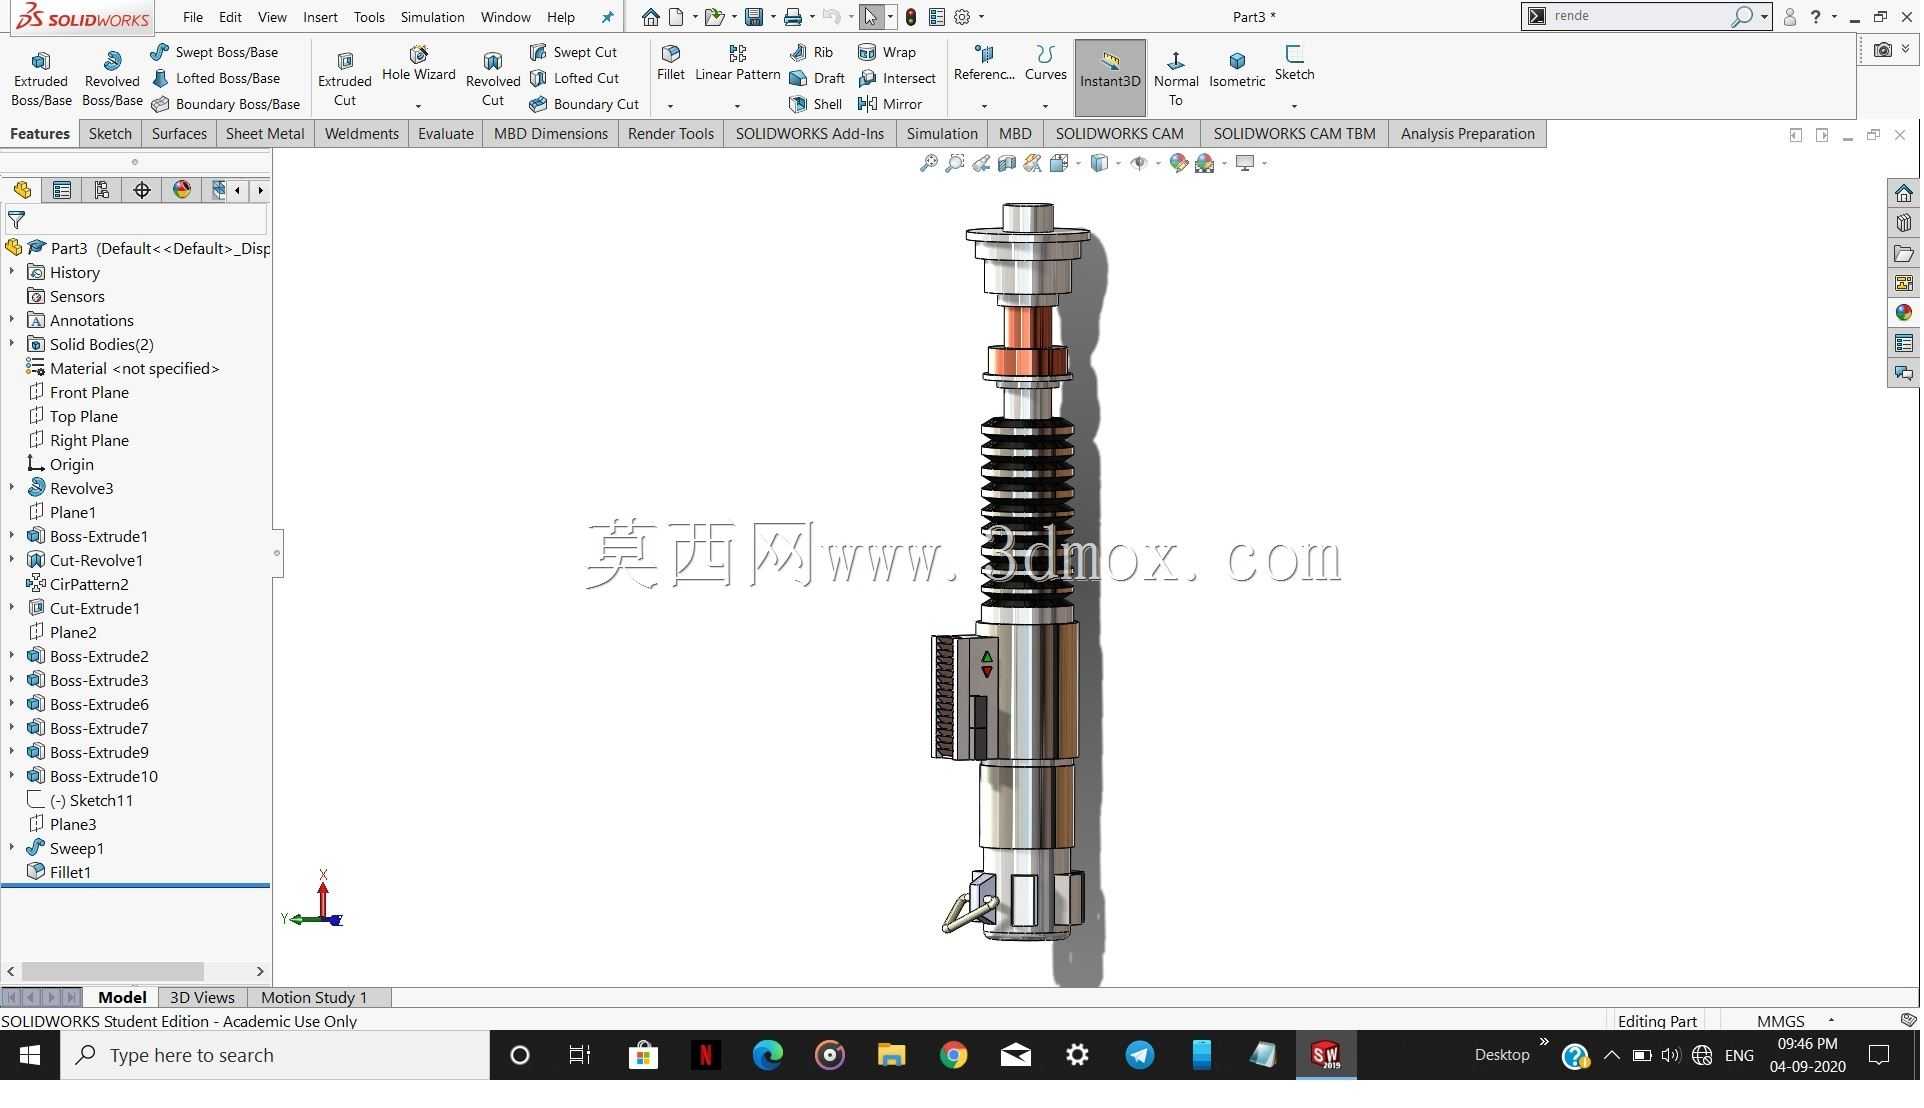
Task: Select Fillet1 in the feature tree
Action: tap(60, 872)
